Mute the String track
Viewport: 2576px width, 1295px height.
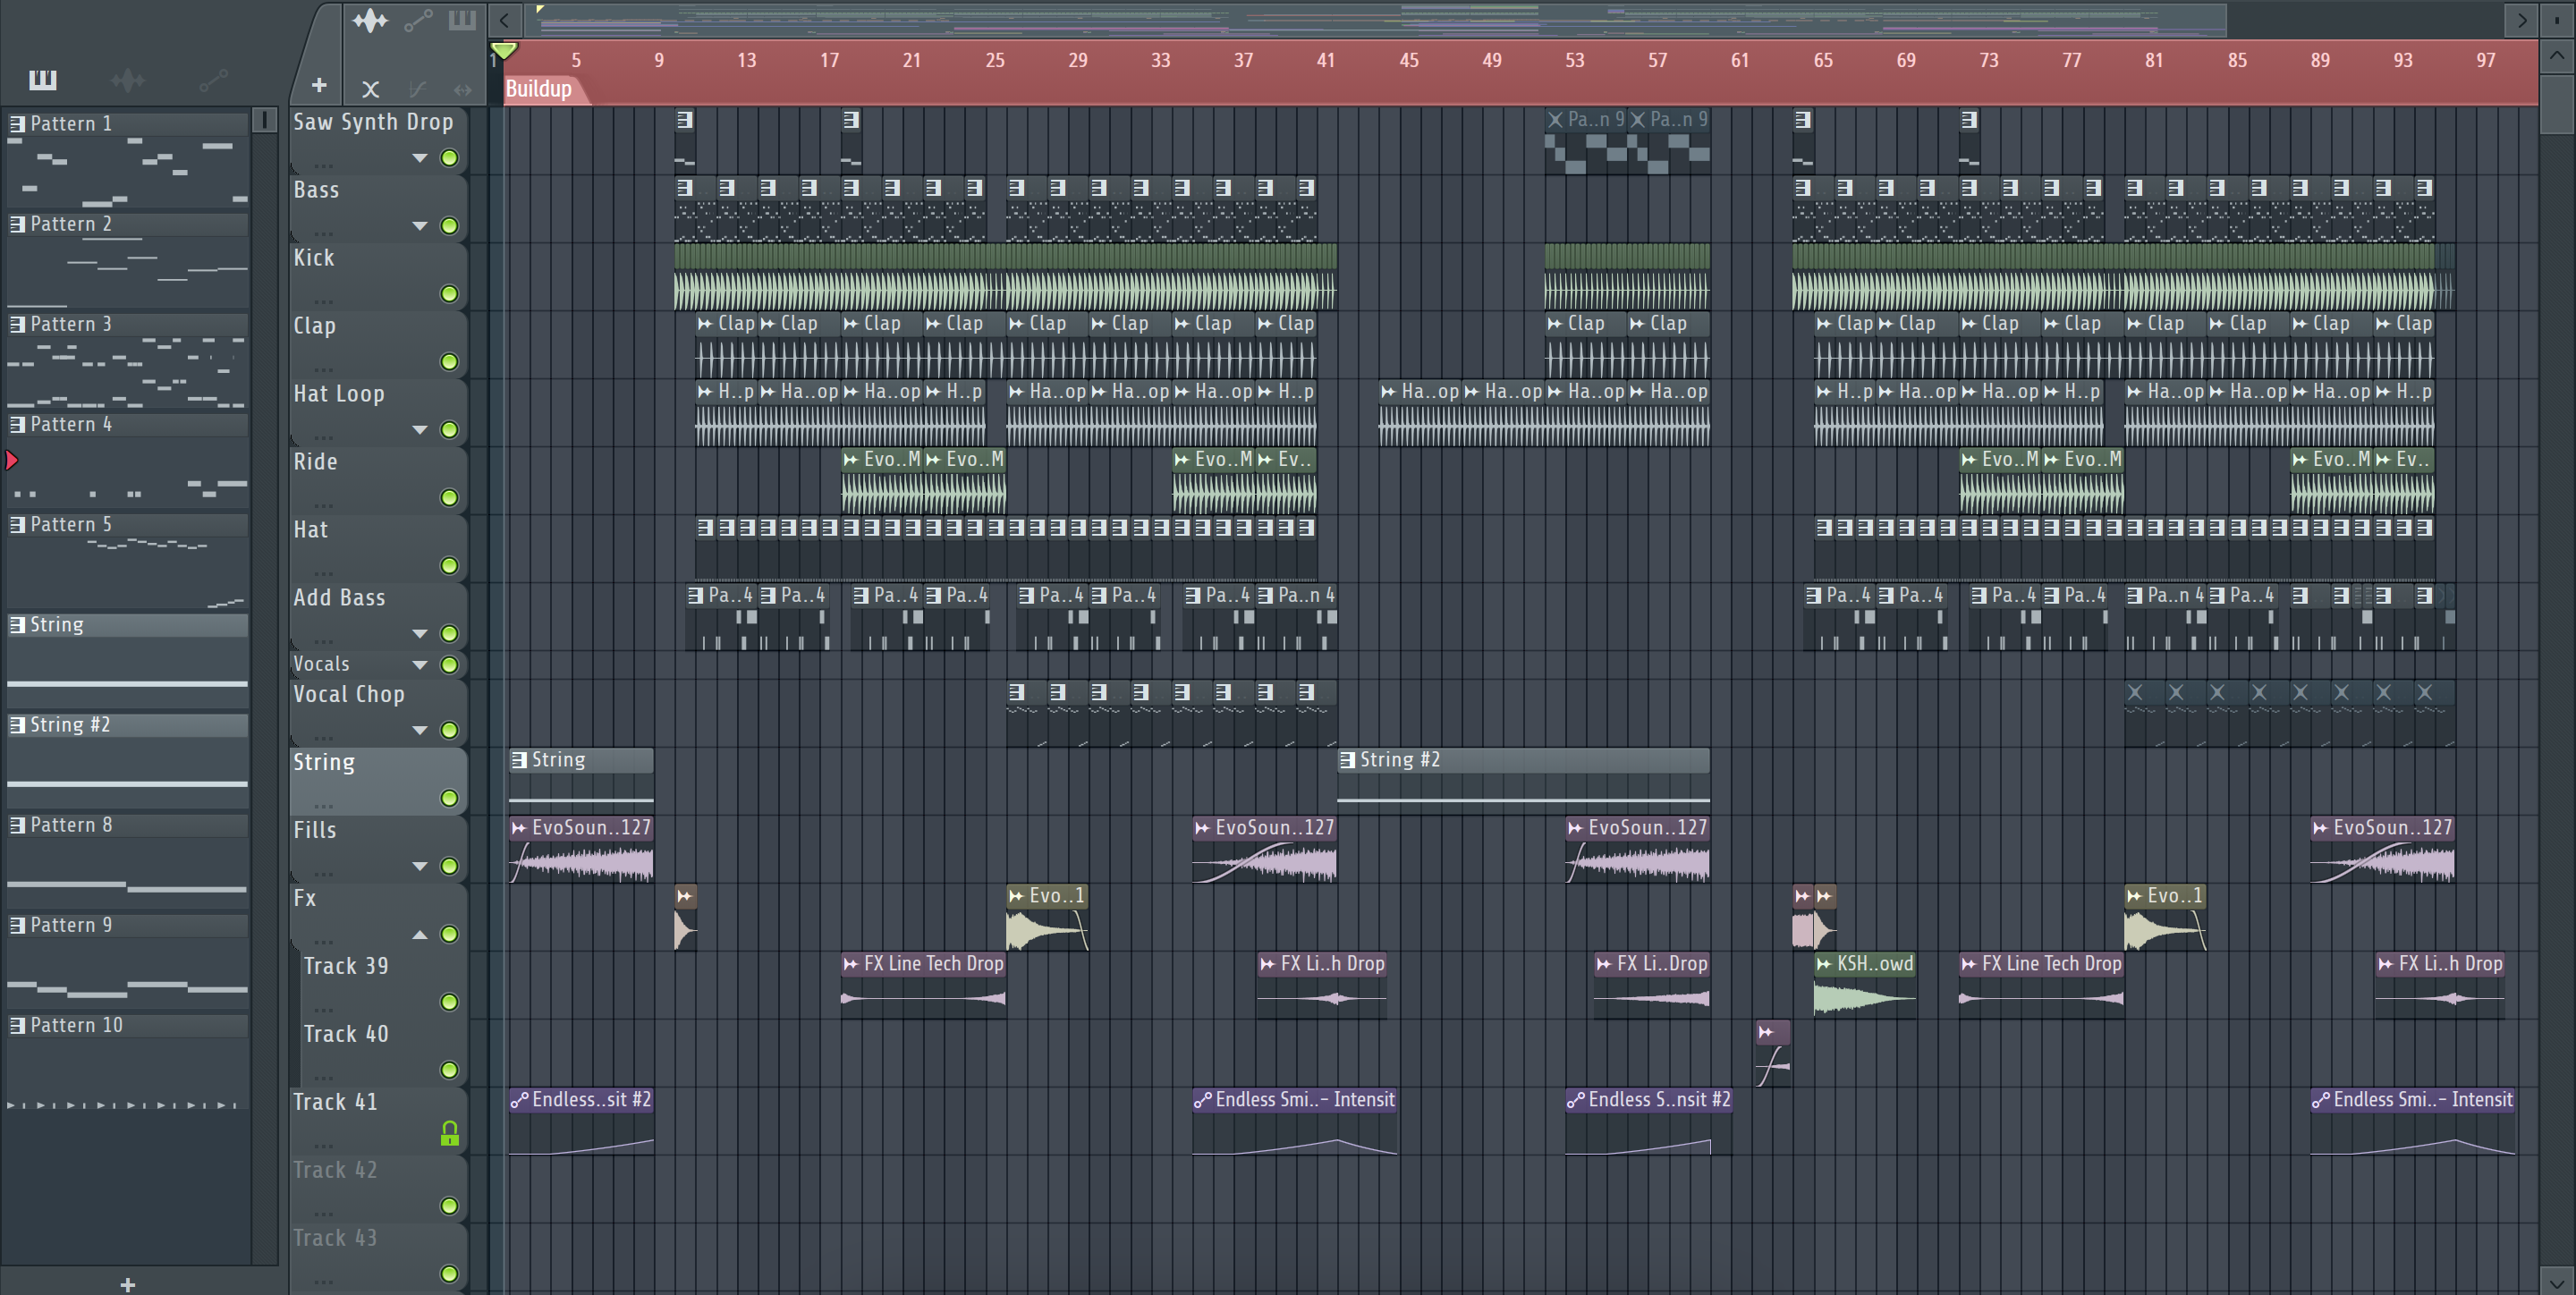[450, 798]
